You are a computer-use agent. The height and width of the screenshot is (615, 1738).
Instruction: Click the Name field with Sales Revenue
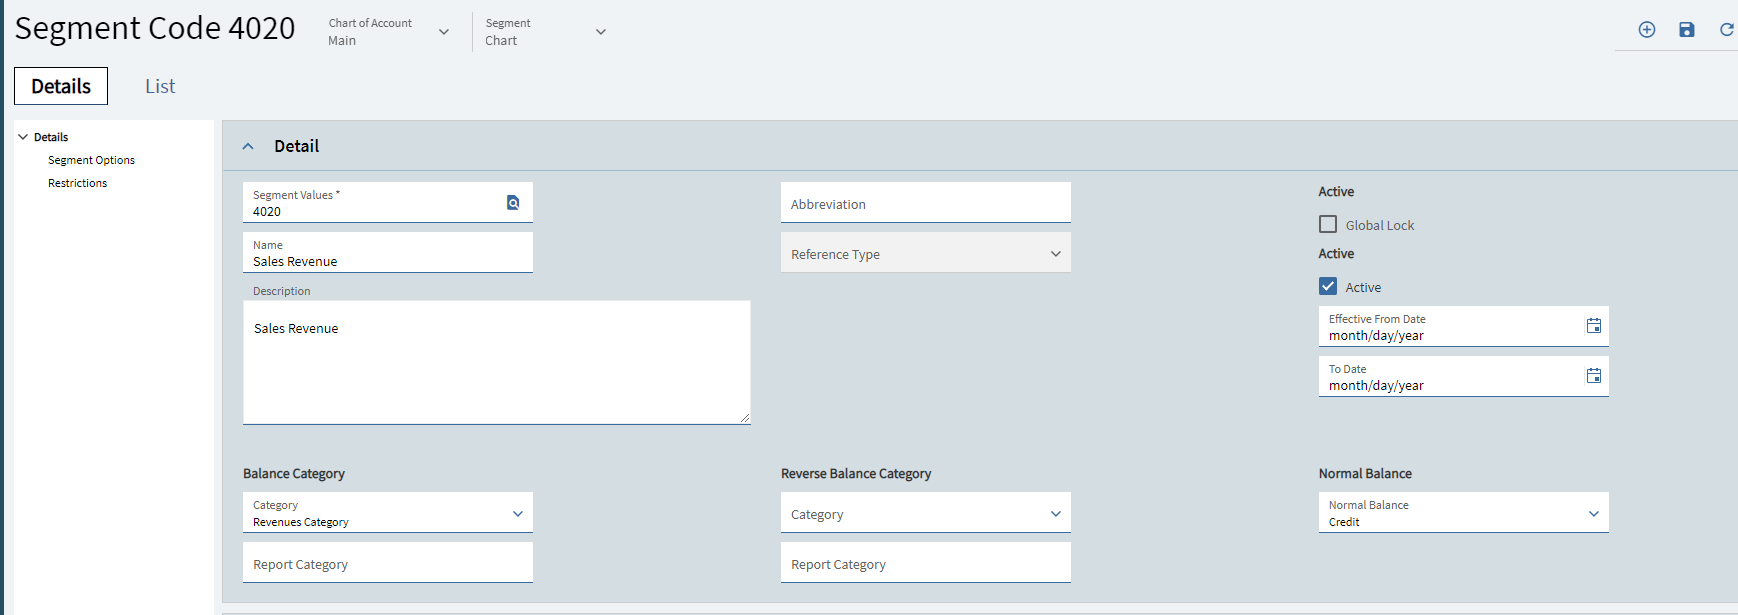(388, 253)
